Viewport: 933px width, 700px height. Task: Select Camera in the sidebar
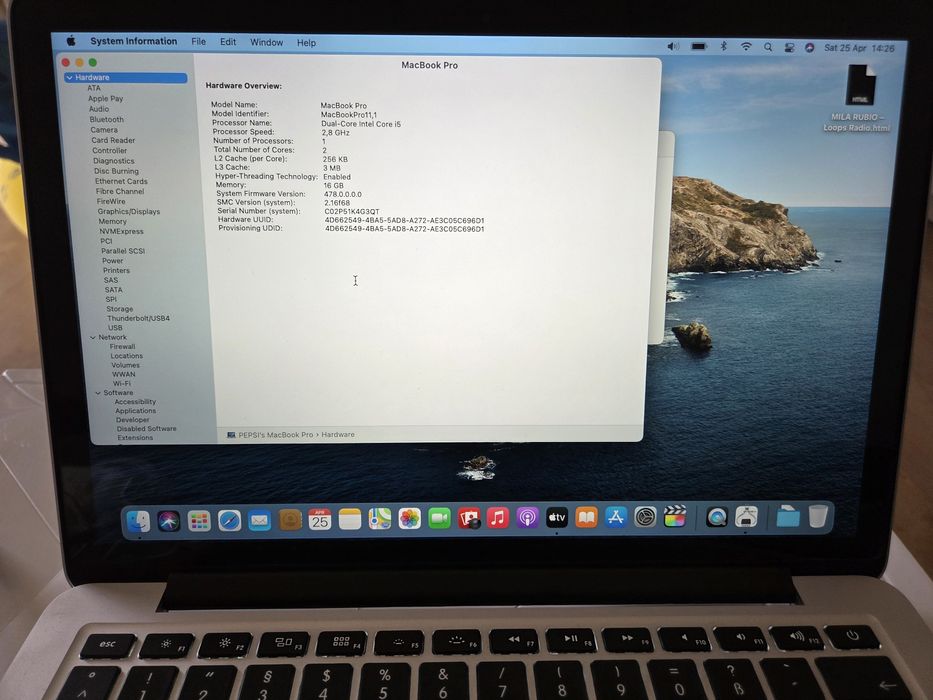[x=104, y=130]
